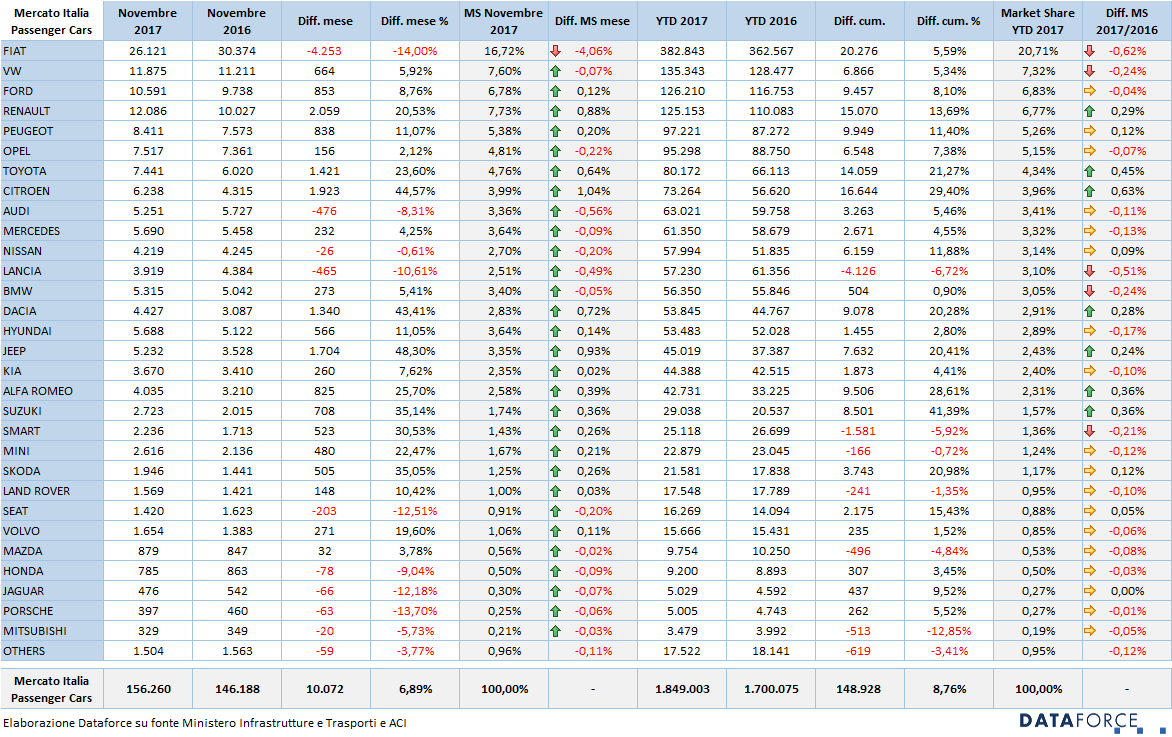The width and height of the screenshot is (1172, 737).
Task: Select the green arrow beside RENAULT's 0,88% value
Action: tap(555, 111)
